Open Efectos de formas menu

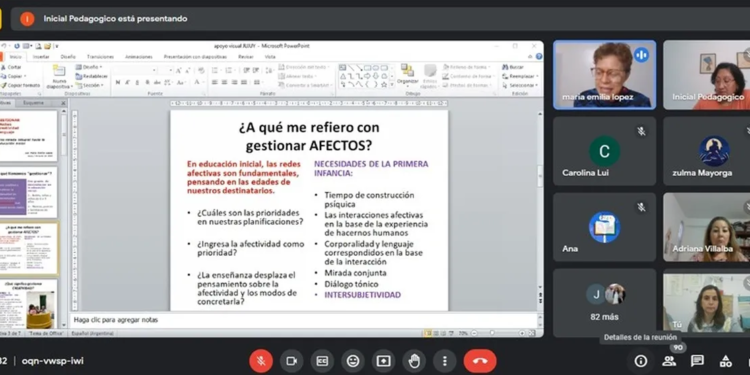[x=467, y=86]
